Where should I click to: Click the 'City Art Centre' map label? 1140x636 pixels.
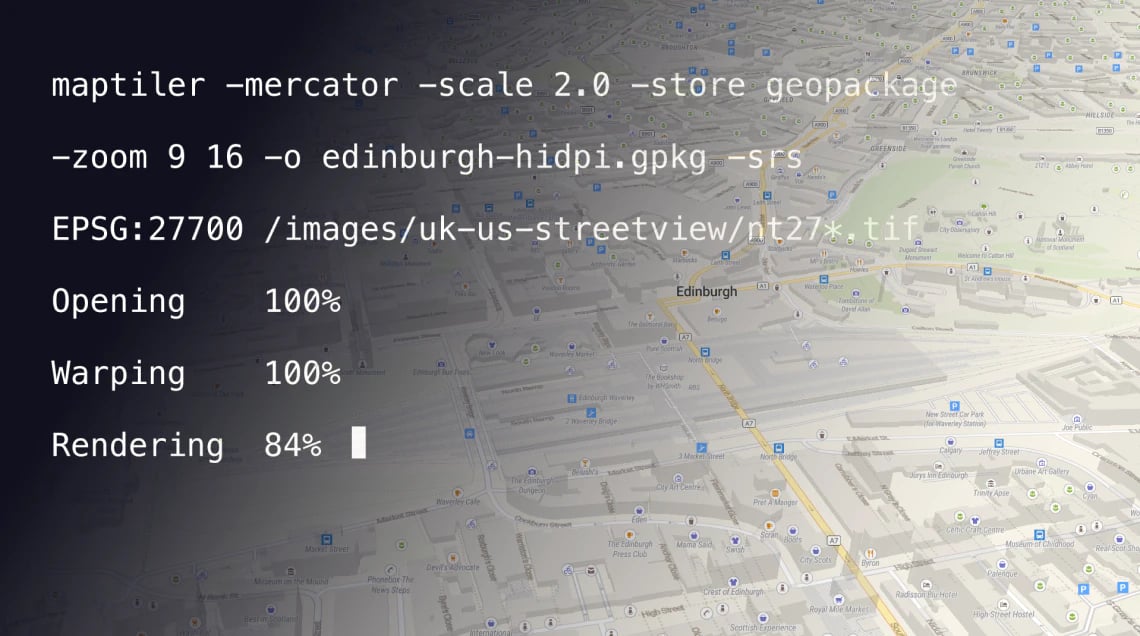(680, 487)
